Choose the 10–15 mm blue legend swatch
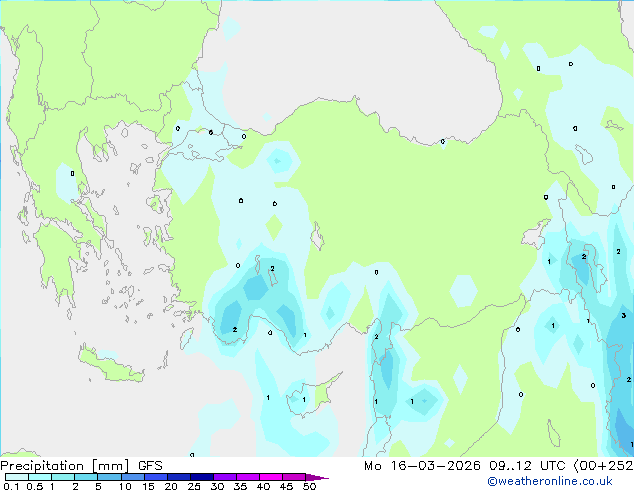Image resolution: width=634 pixels, height=490 pixels. [x=133, y=477]
